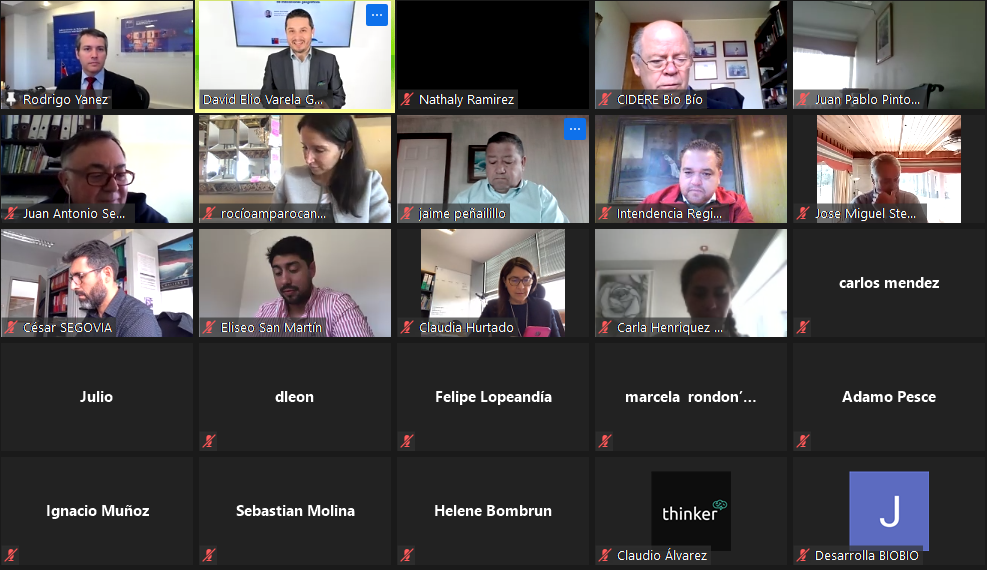
Task: Click muted mic icon on CIDERE Bio Bio
Action: click(x=605, y=99)
